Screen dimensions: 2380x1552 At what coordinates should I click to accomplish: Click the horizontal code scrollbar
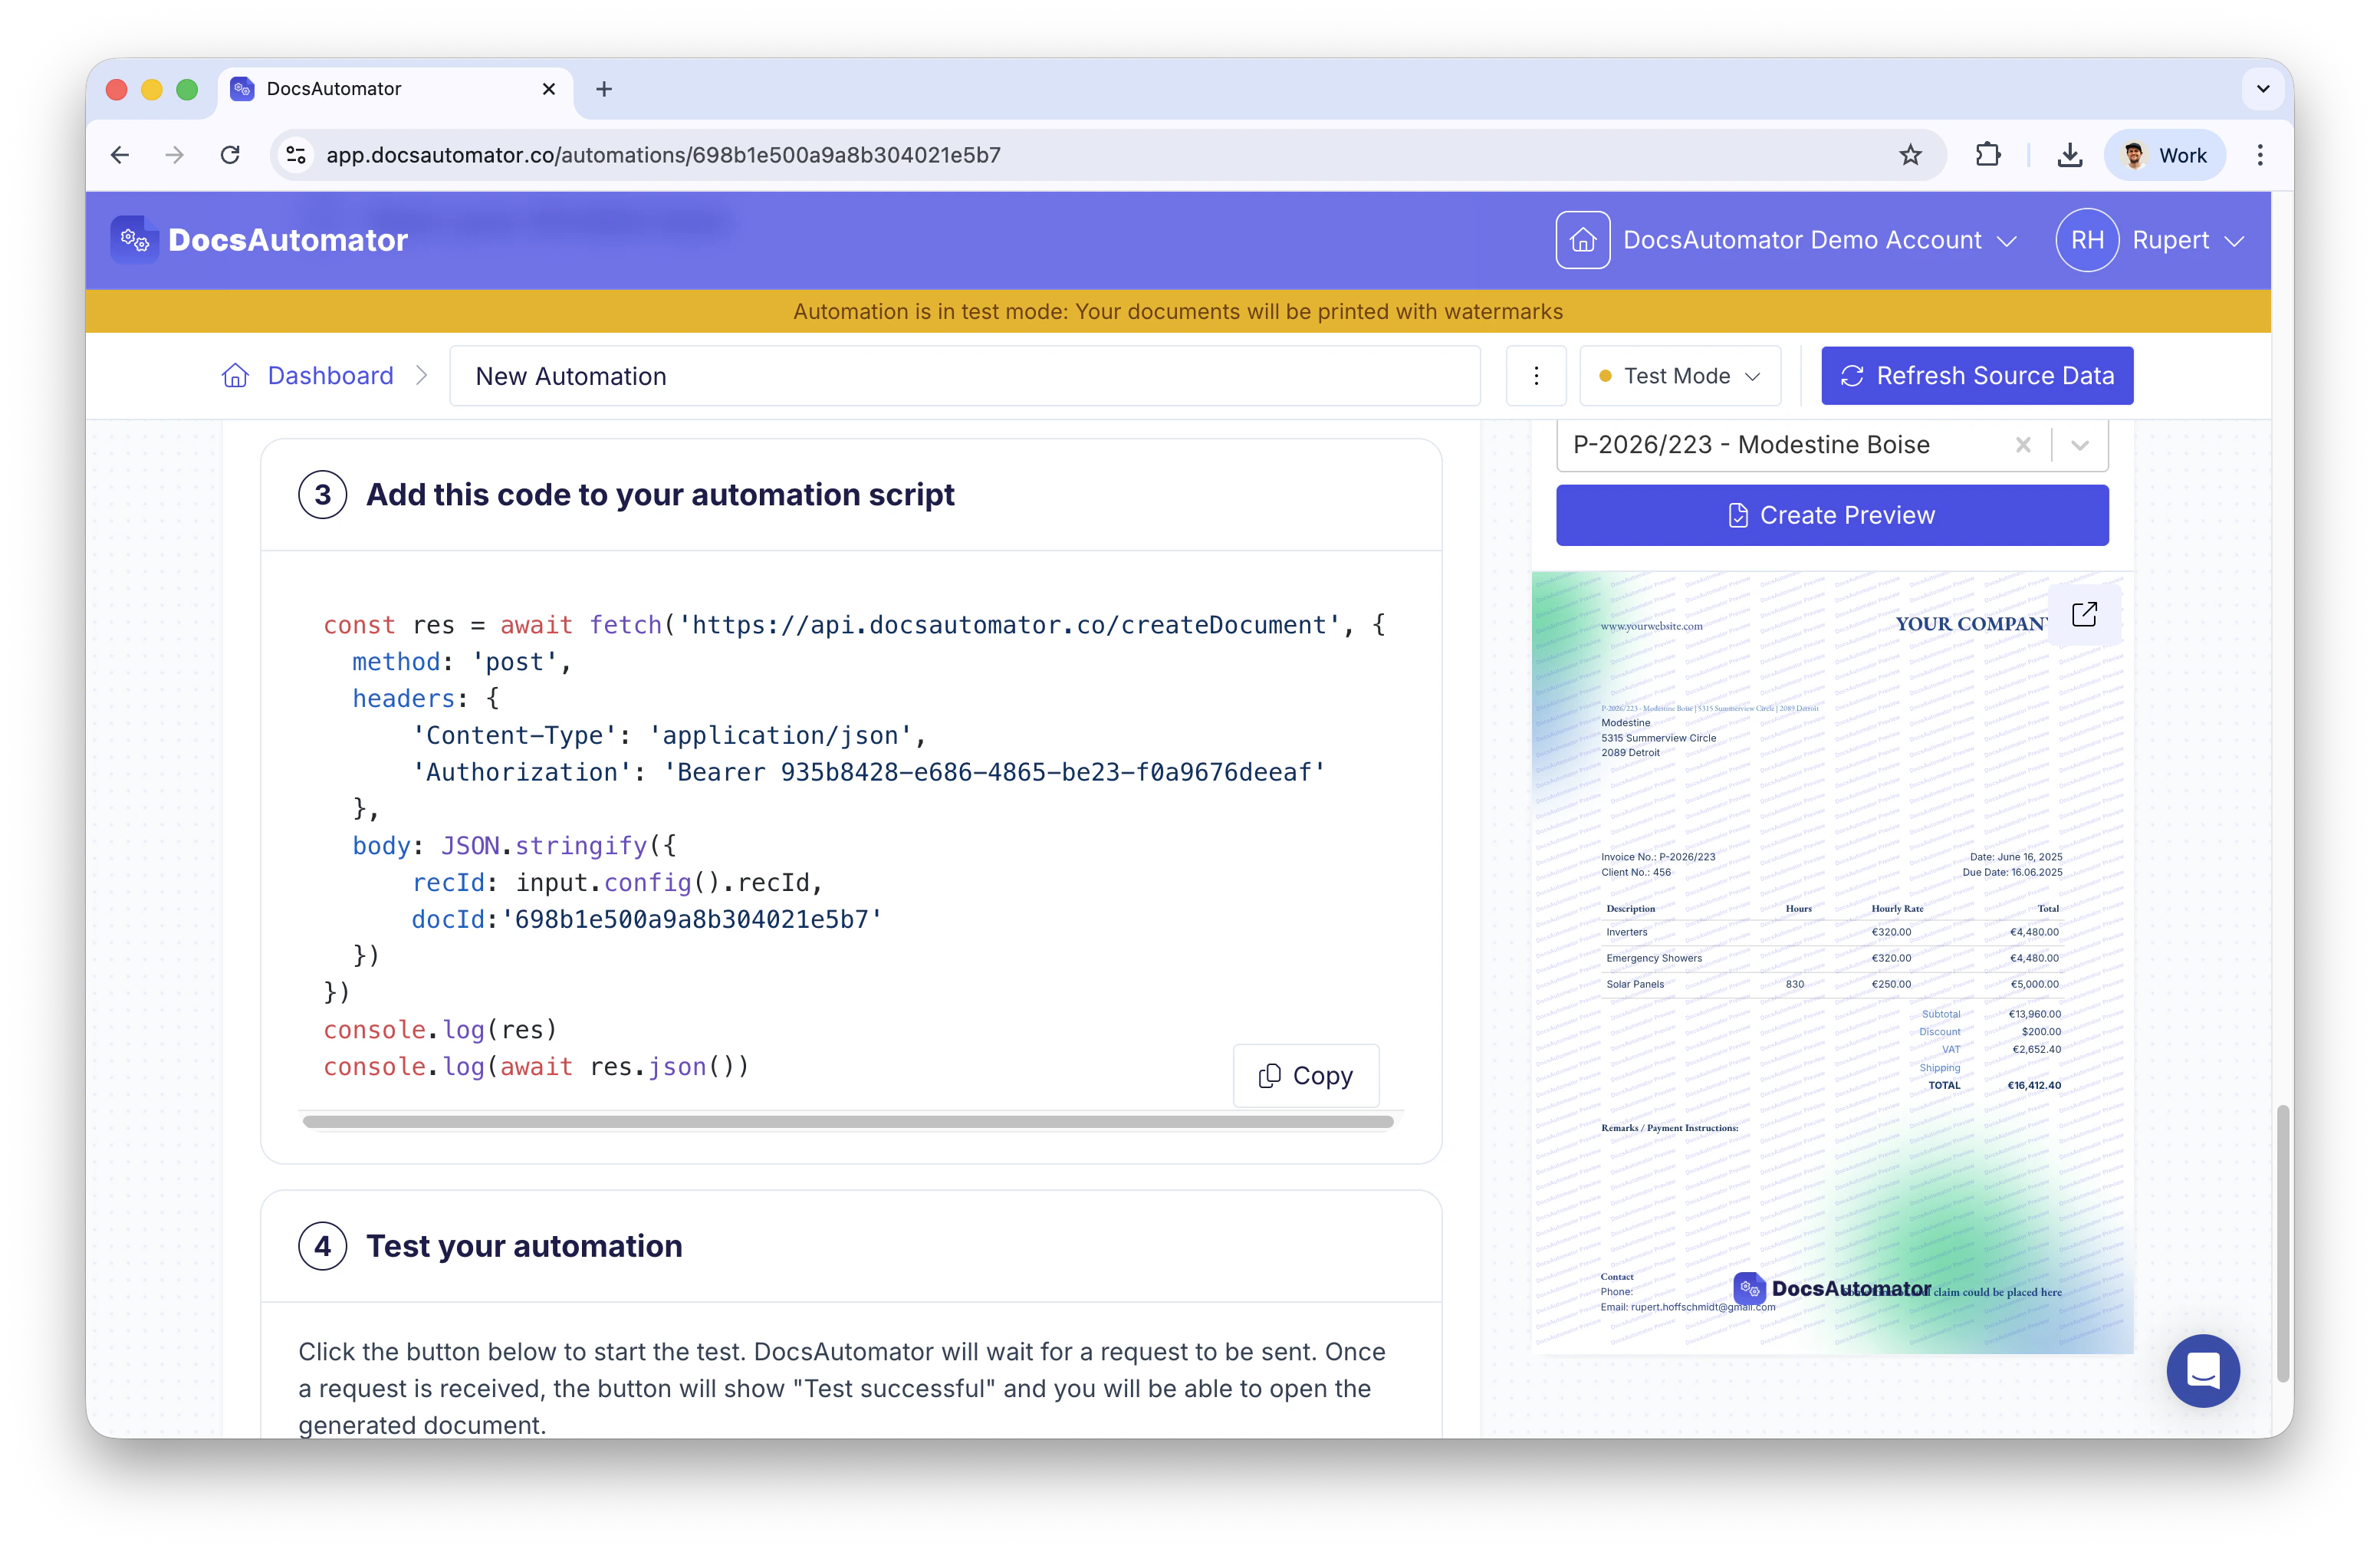[848, 1122]
